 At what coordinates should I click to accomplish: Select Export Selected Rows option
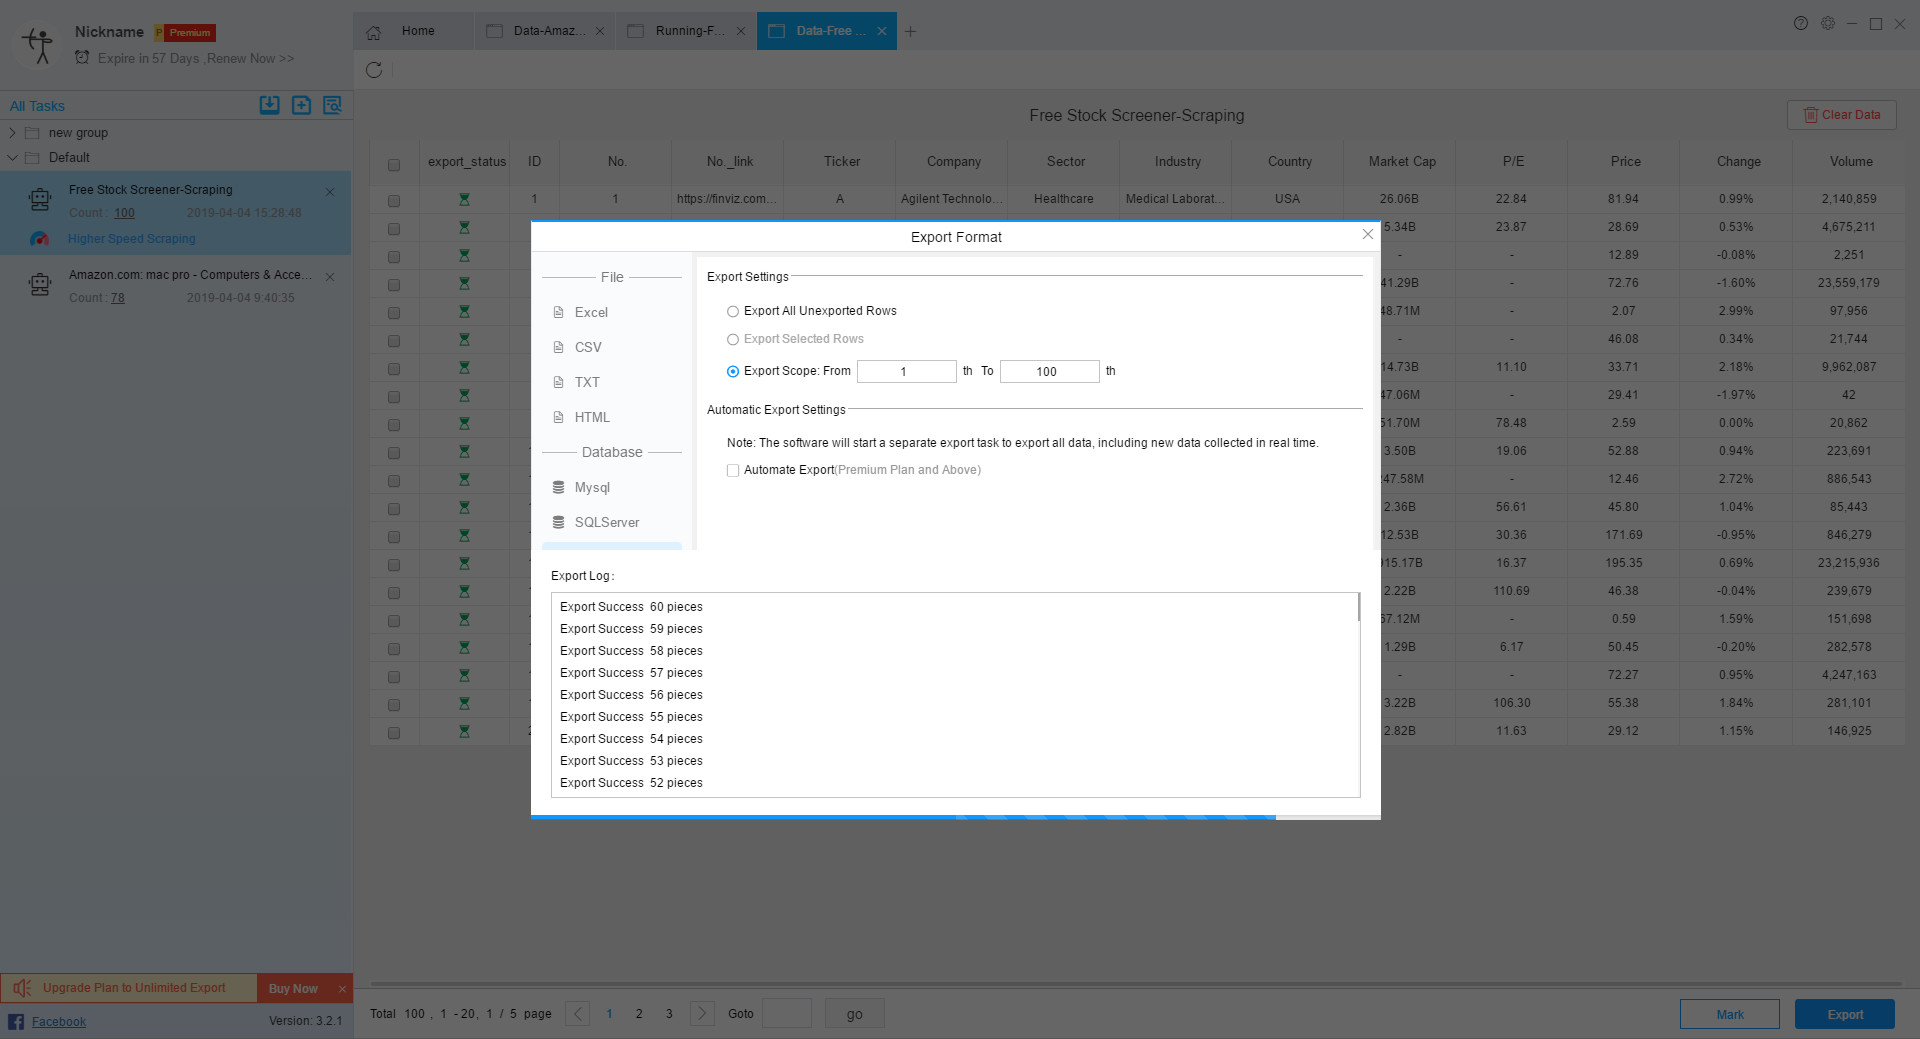coord(733,339)
